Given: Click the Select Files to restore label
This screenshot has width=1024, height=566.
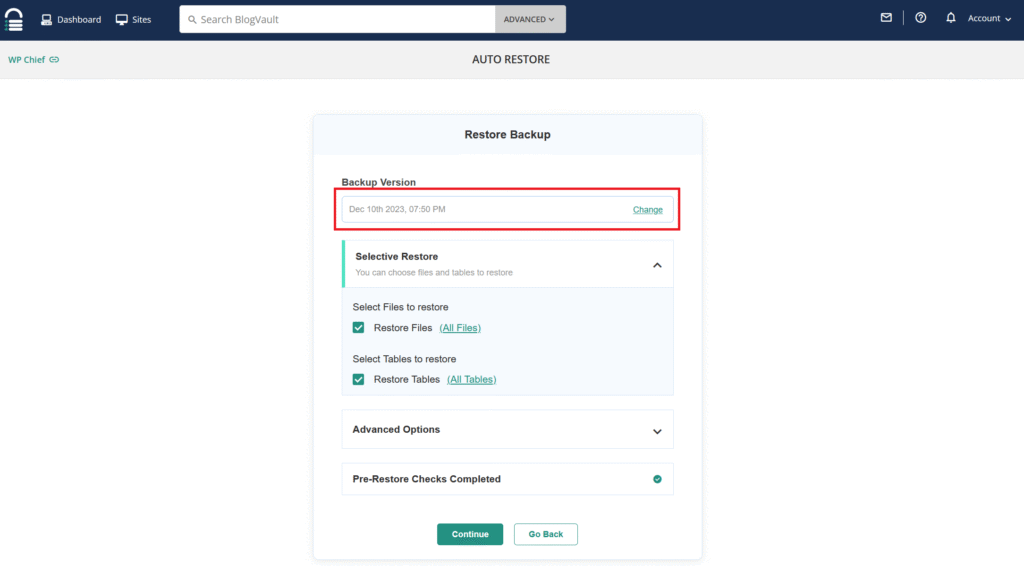Looking at the screenshot, I should point(400,307).
